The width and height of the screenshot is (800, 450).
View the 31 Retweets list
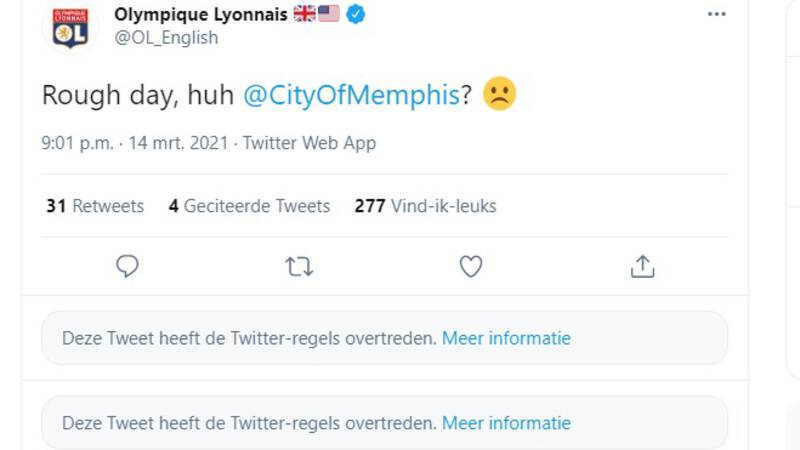95,206
